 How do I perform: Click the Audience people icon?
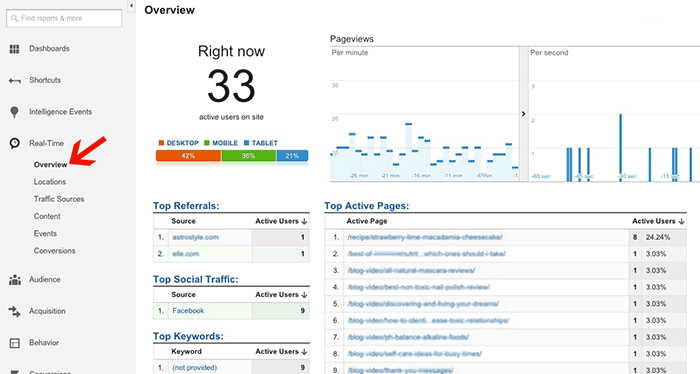(x=15, y=280)
